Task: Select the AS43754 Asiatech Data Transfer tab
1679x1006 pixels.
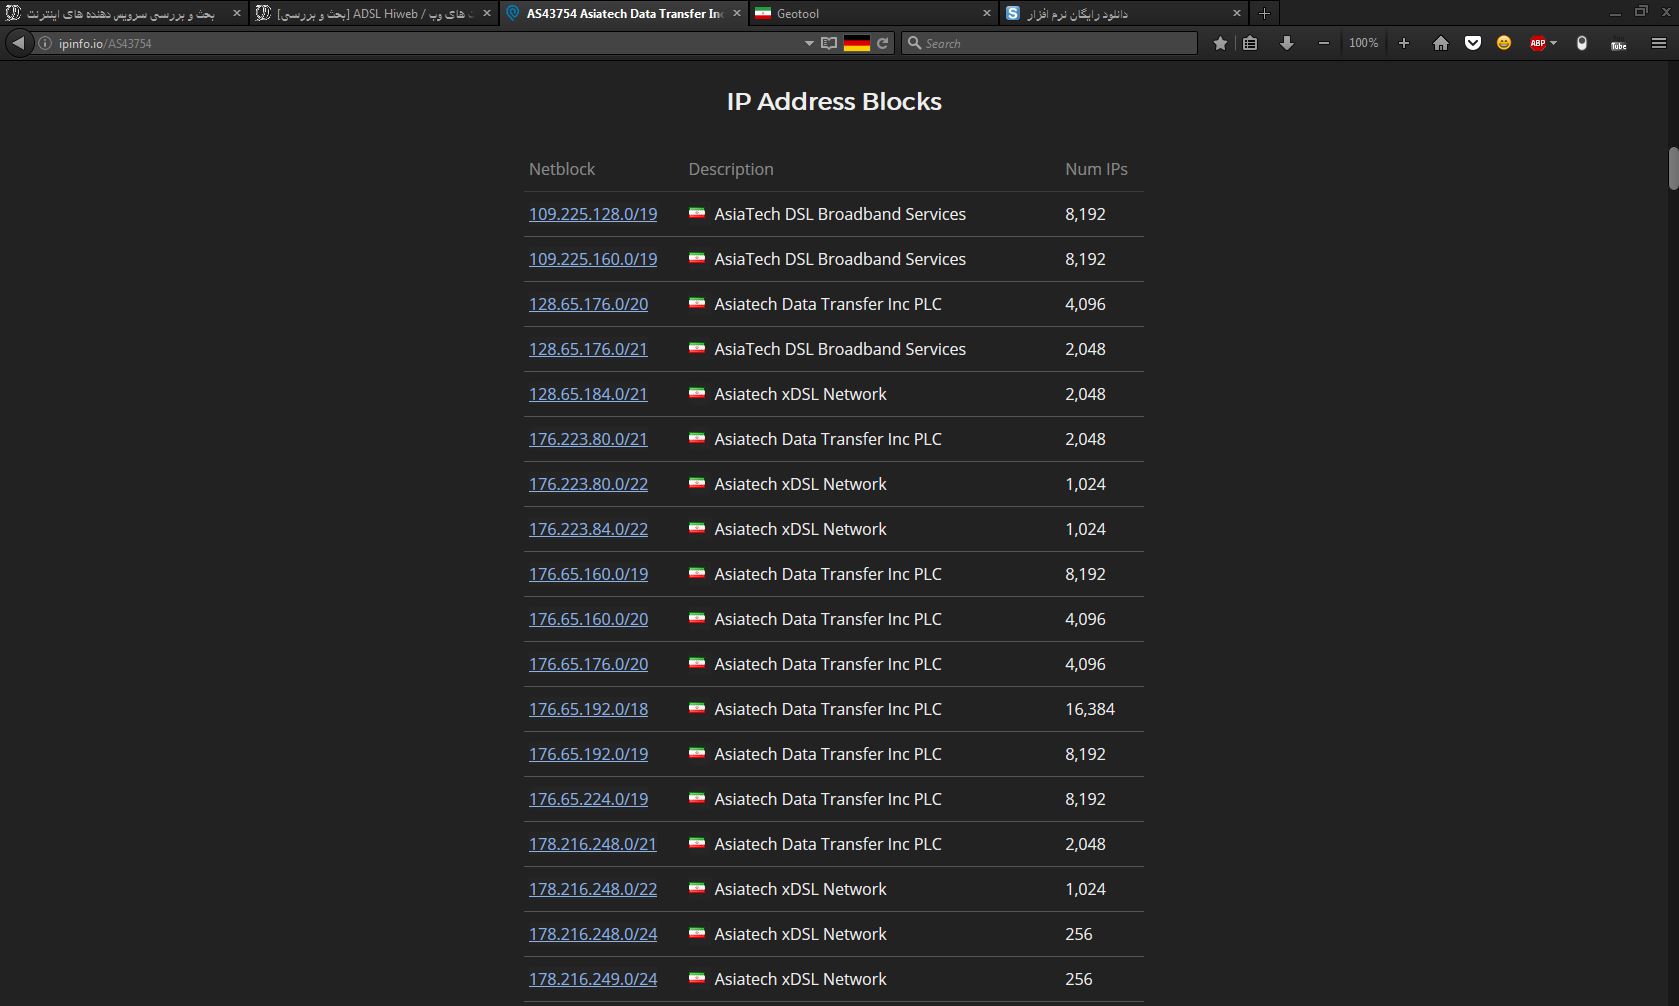Action: point(623,13)
